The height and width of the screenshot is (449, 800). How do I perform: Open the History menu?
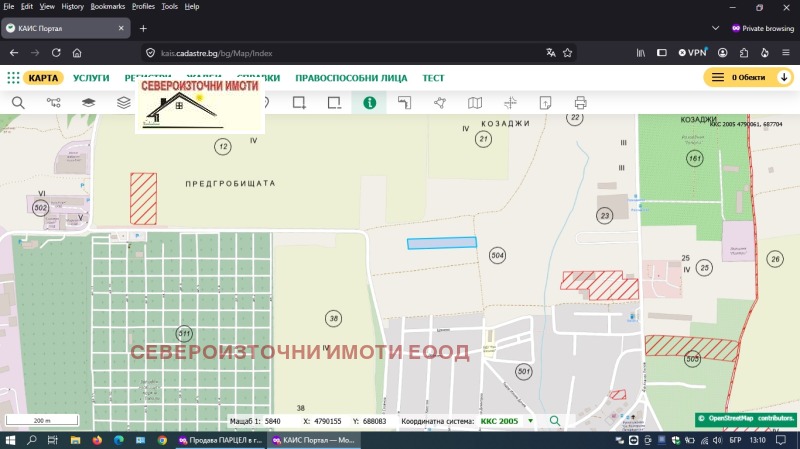[x=72, y=7]
